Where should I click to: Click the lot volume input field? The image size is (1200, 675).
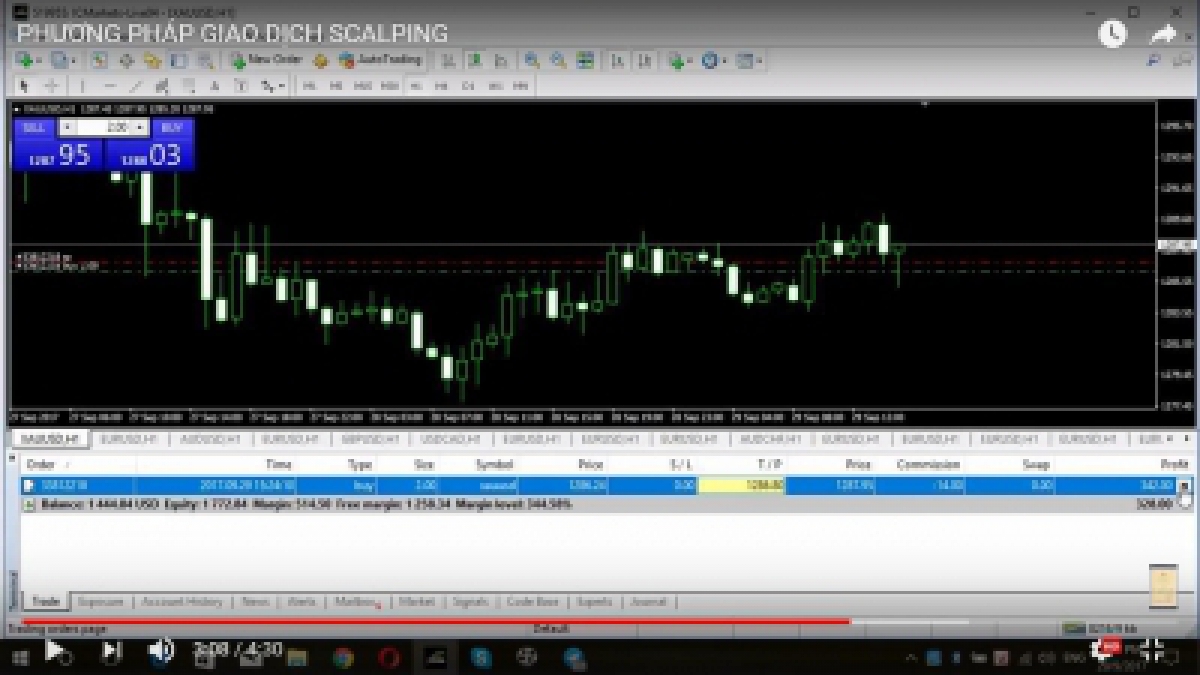click(x=104, y=127)
